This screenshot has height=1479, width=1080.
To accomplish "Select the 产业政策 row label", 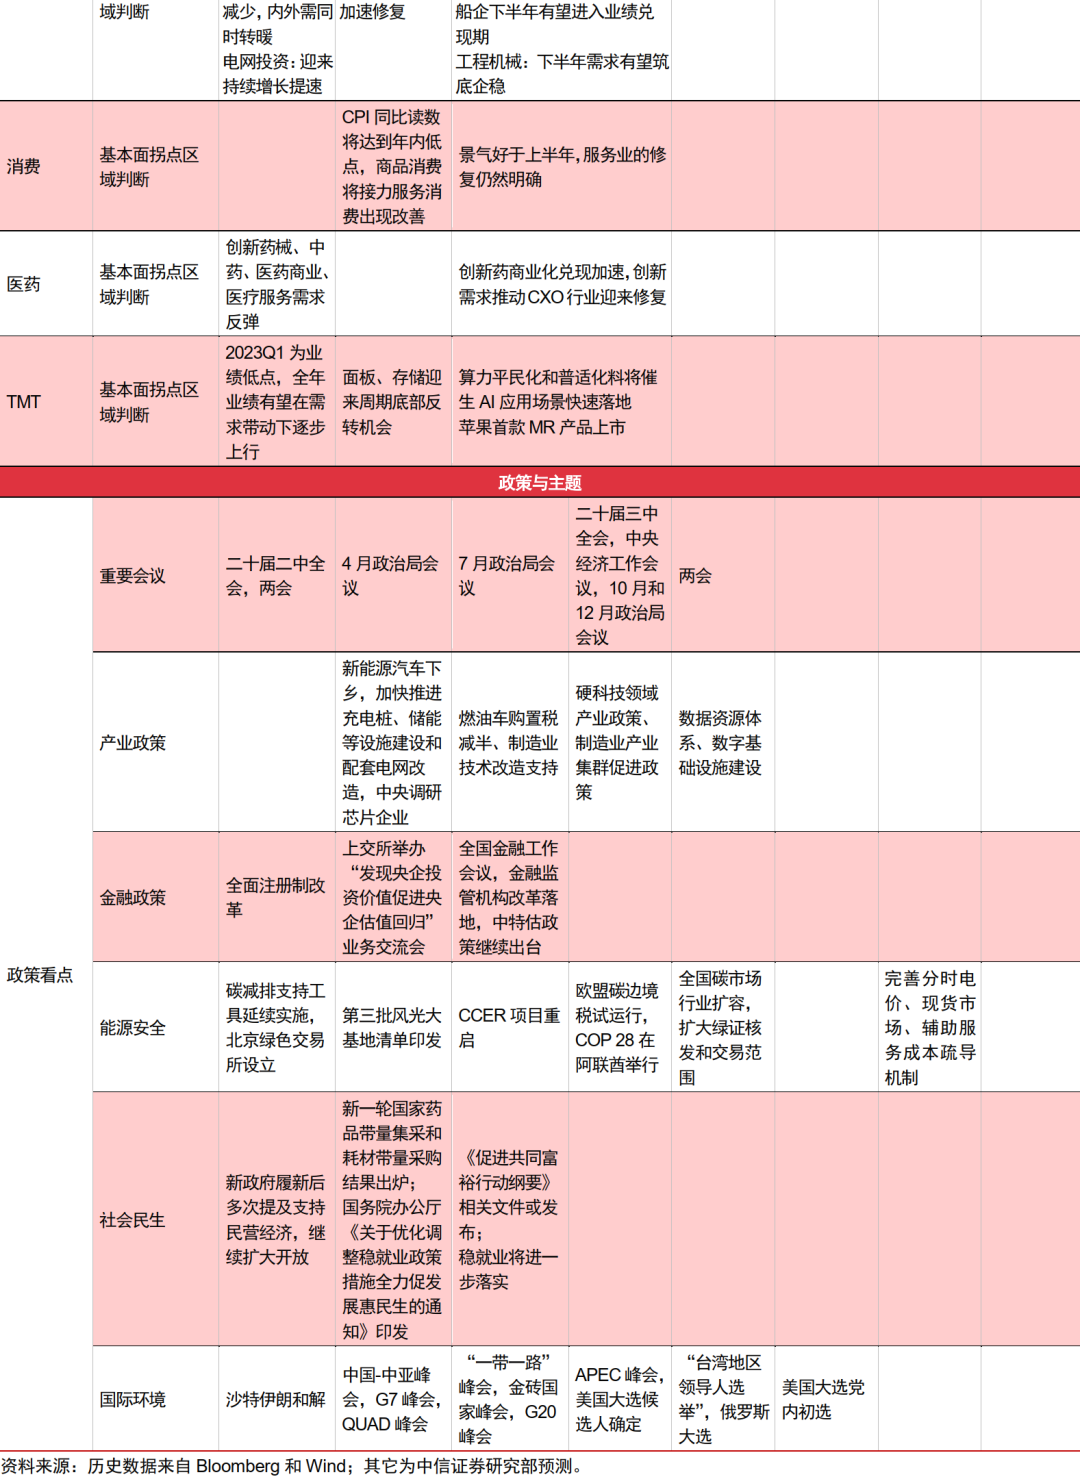I will [133, 742].
